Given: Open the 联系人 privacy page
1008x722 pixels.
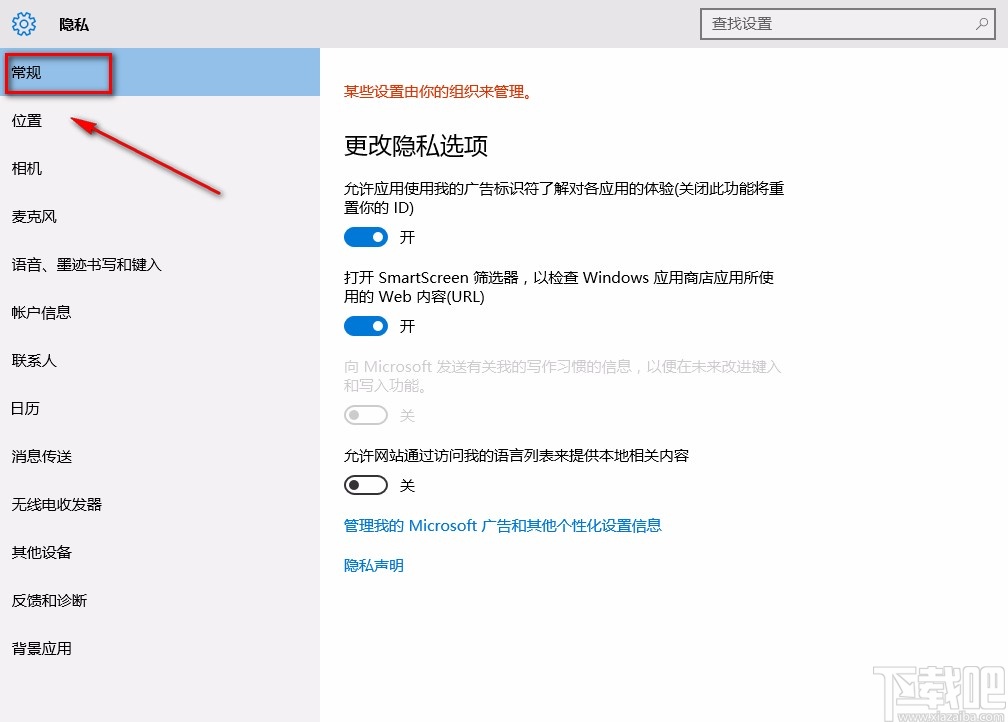Looking at the screenshot, I should [33, 360].
